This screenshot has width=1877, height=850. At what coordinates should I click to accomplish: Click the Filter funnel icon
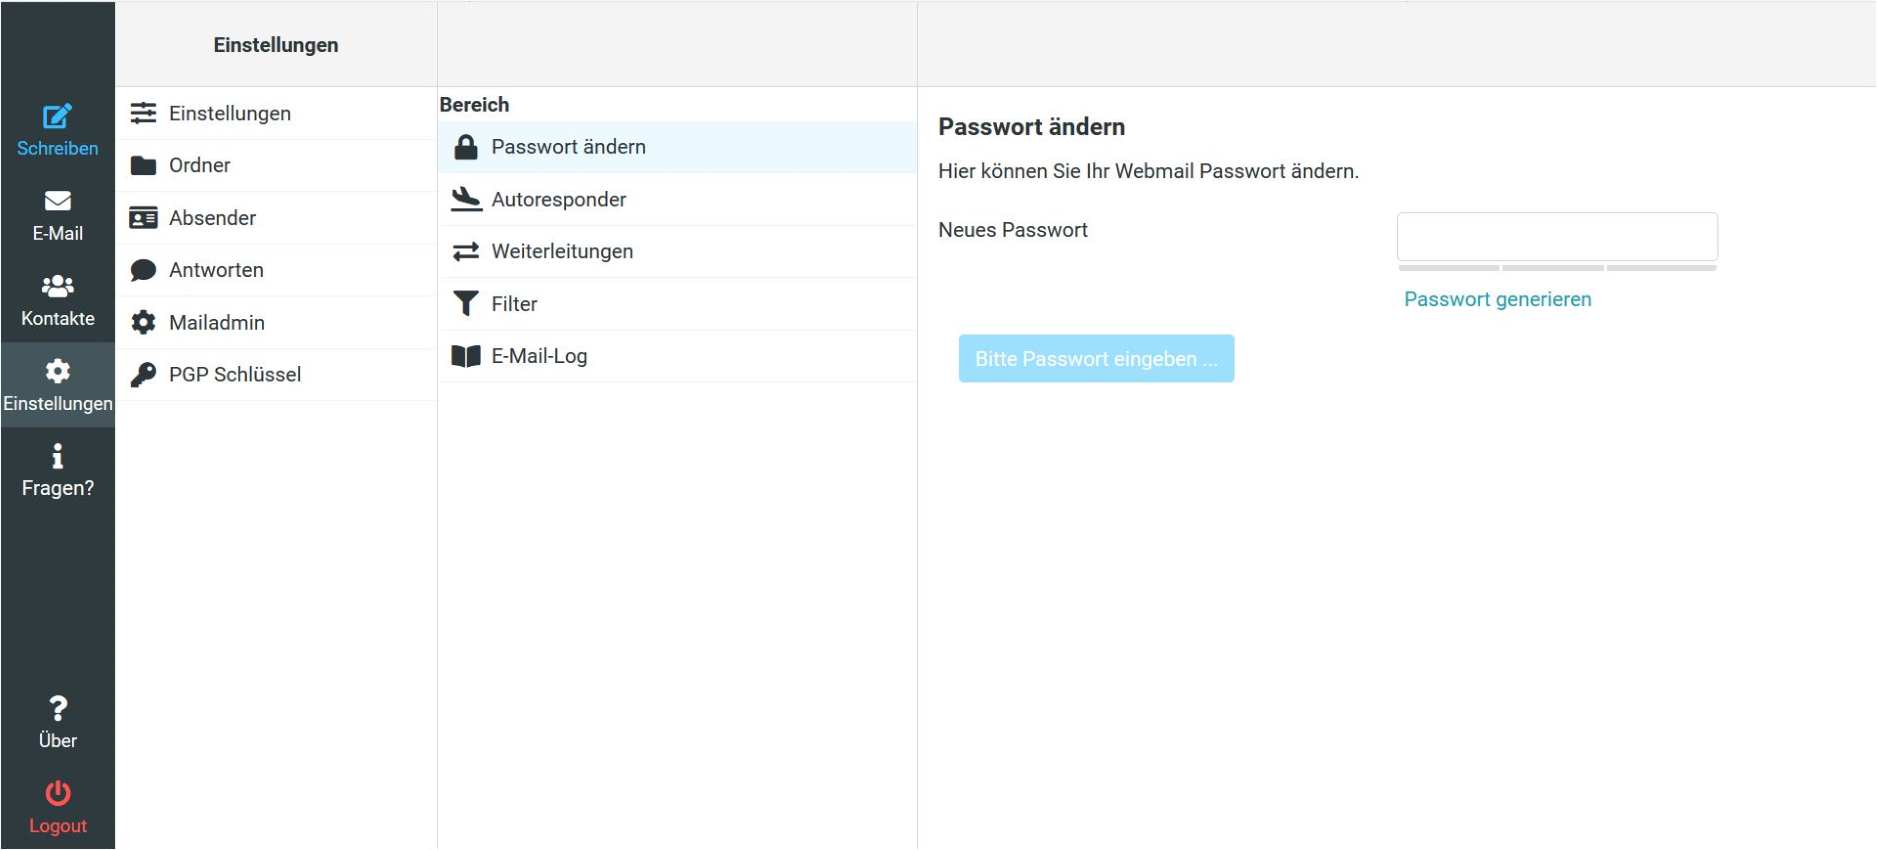tap(466, 304)
